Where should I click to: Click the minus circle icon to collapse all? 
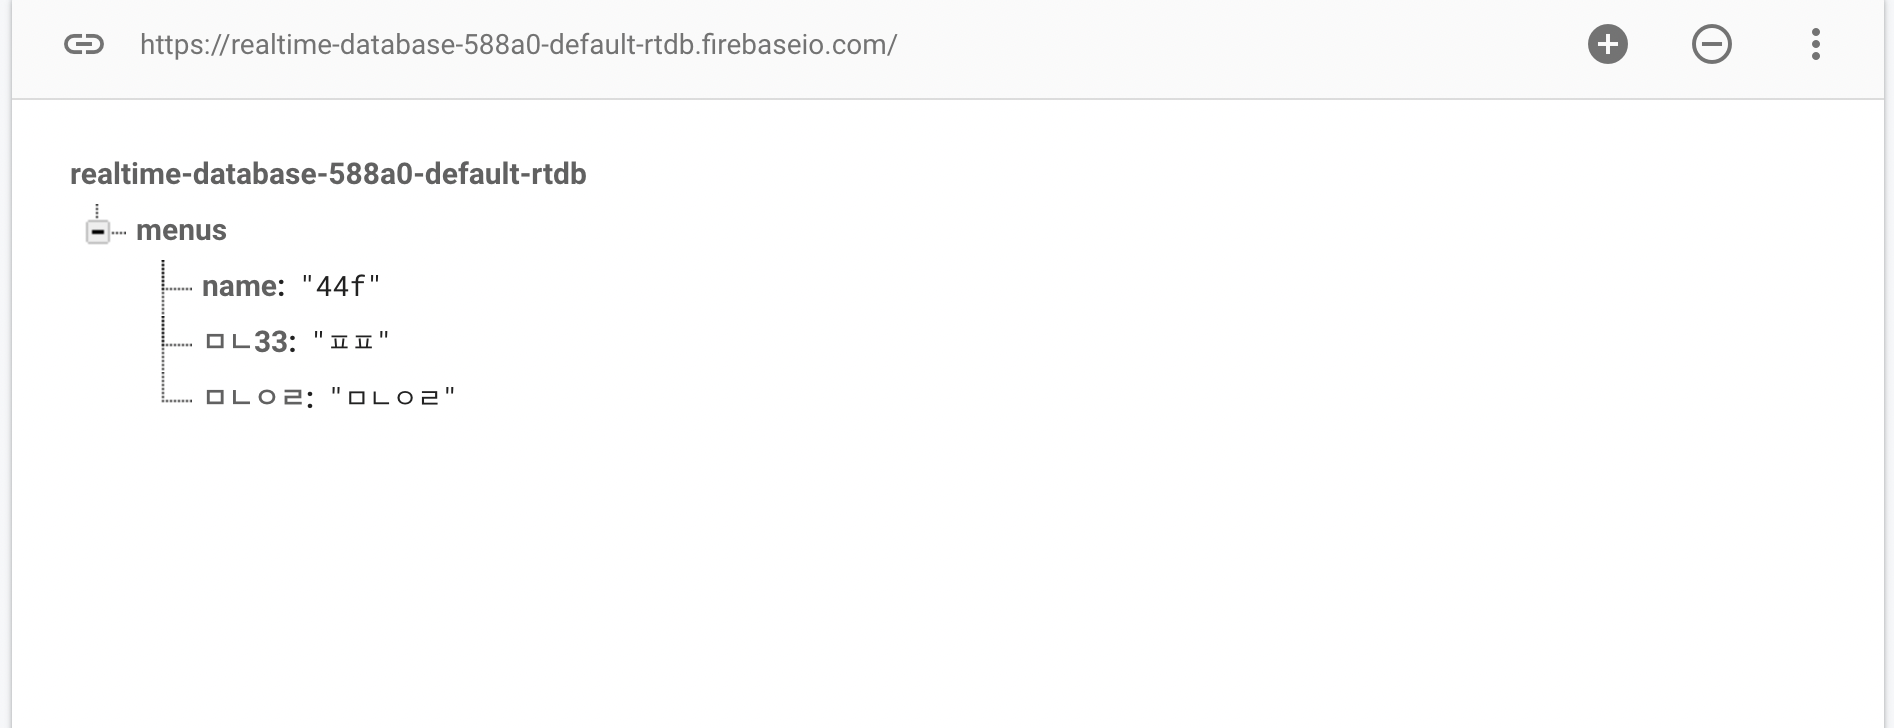coord(1711,44)
